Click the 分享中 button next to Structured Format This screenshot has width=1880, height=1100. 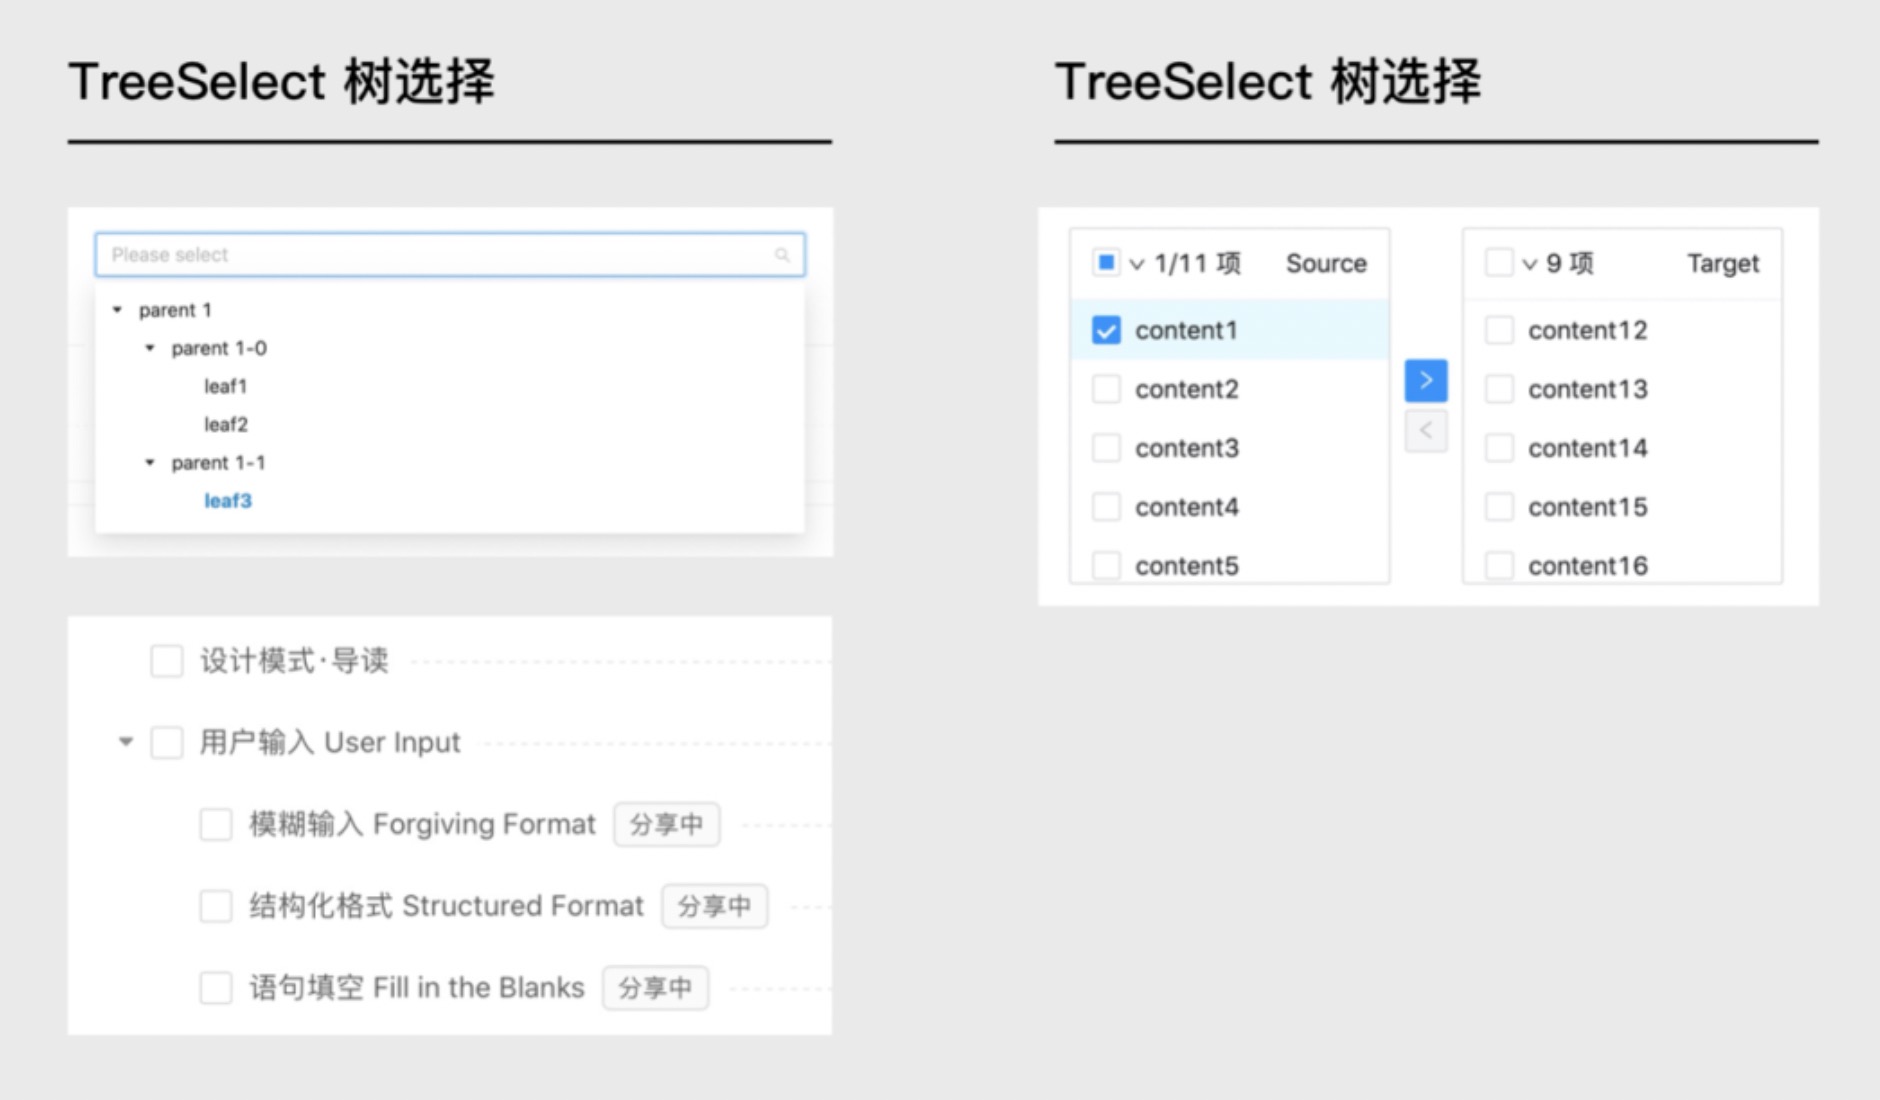[x=715, y=906]
